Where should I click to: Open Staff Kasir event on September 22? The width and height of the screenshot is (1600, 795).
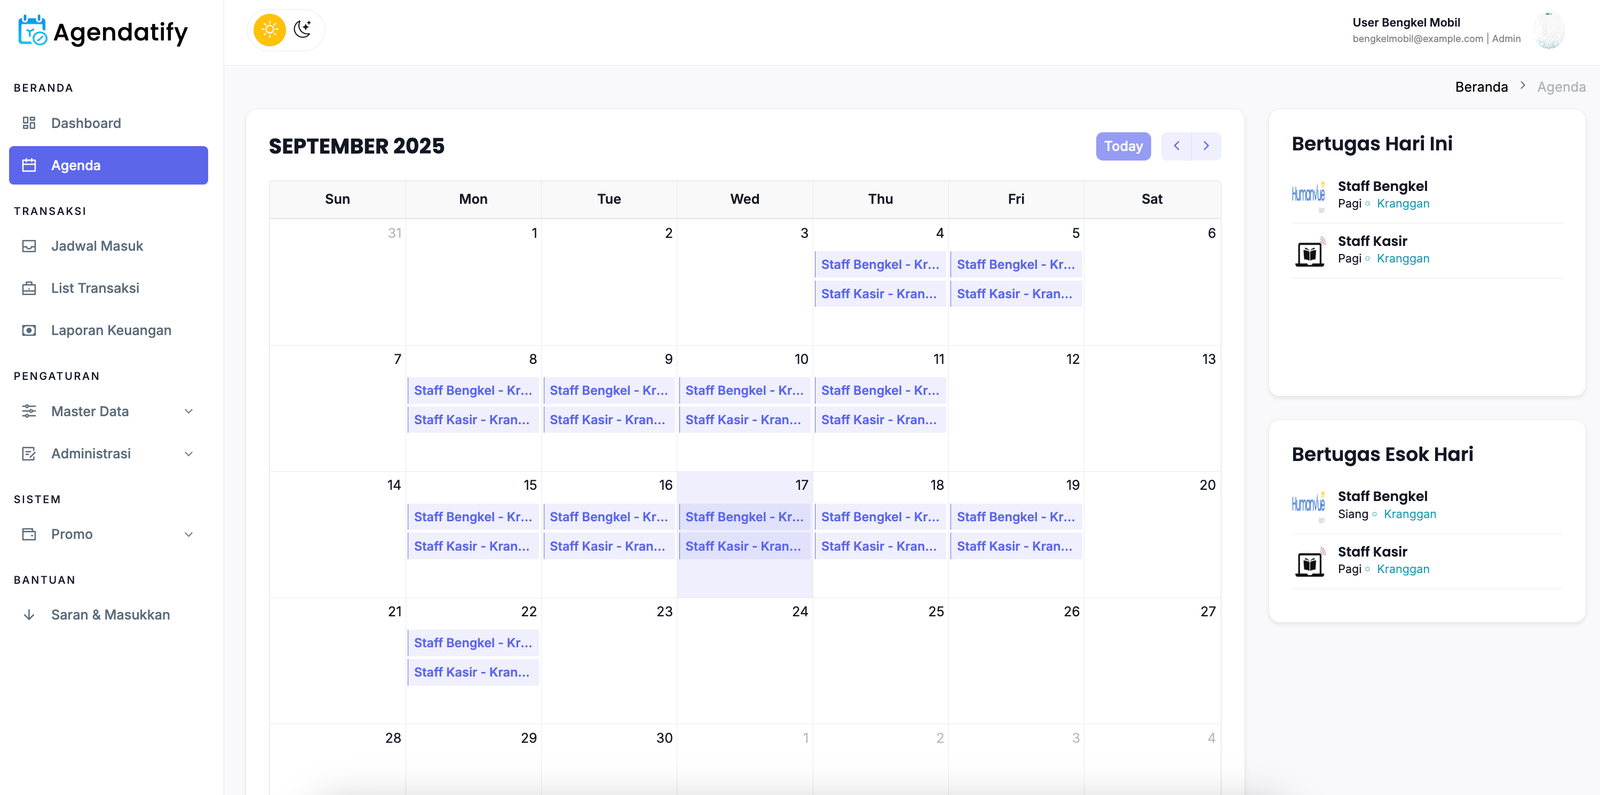(472, 672)
